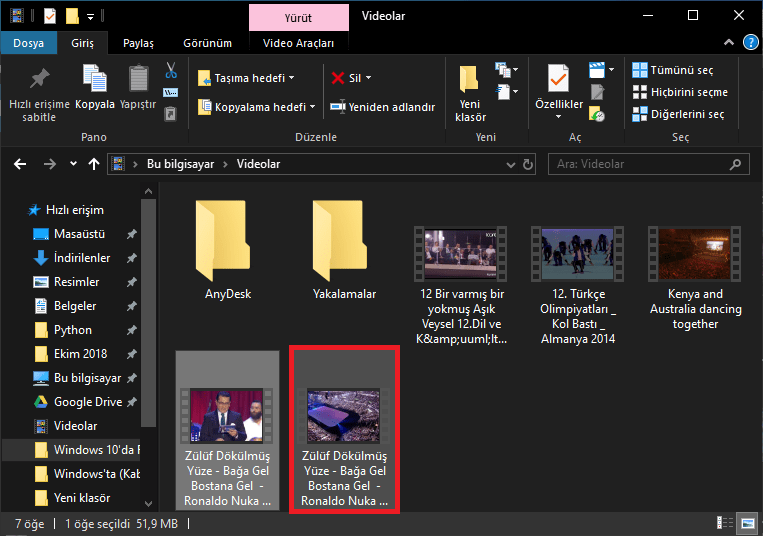
Task: Switch to details view in status bar
Action: [x=724, y=523]
